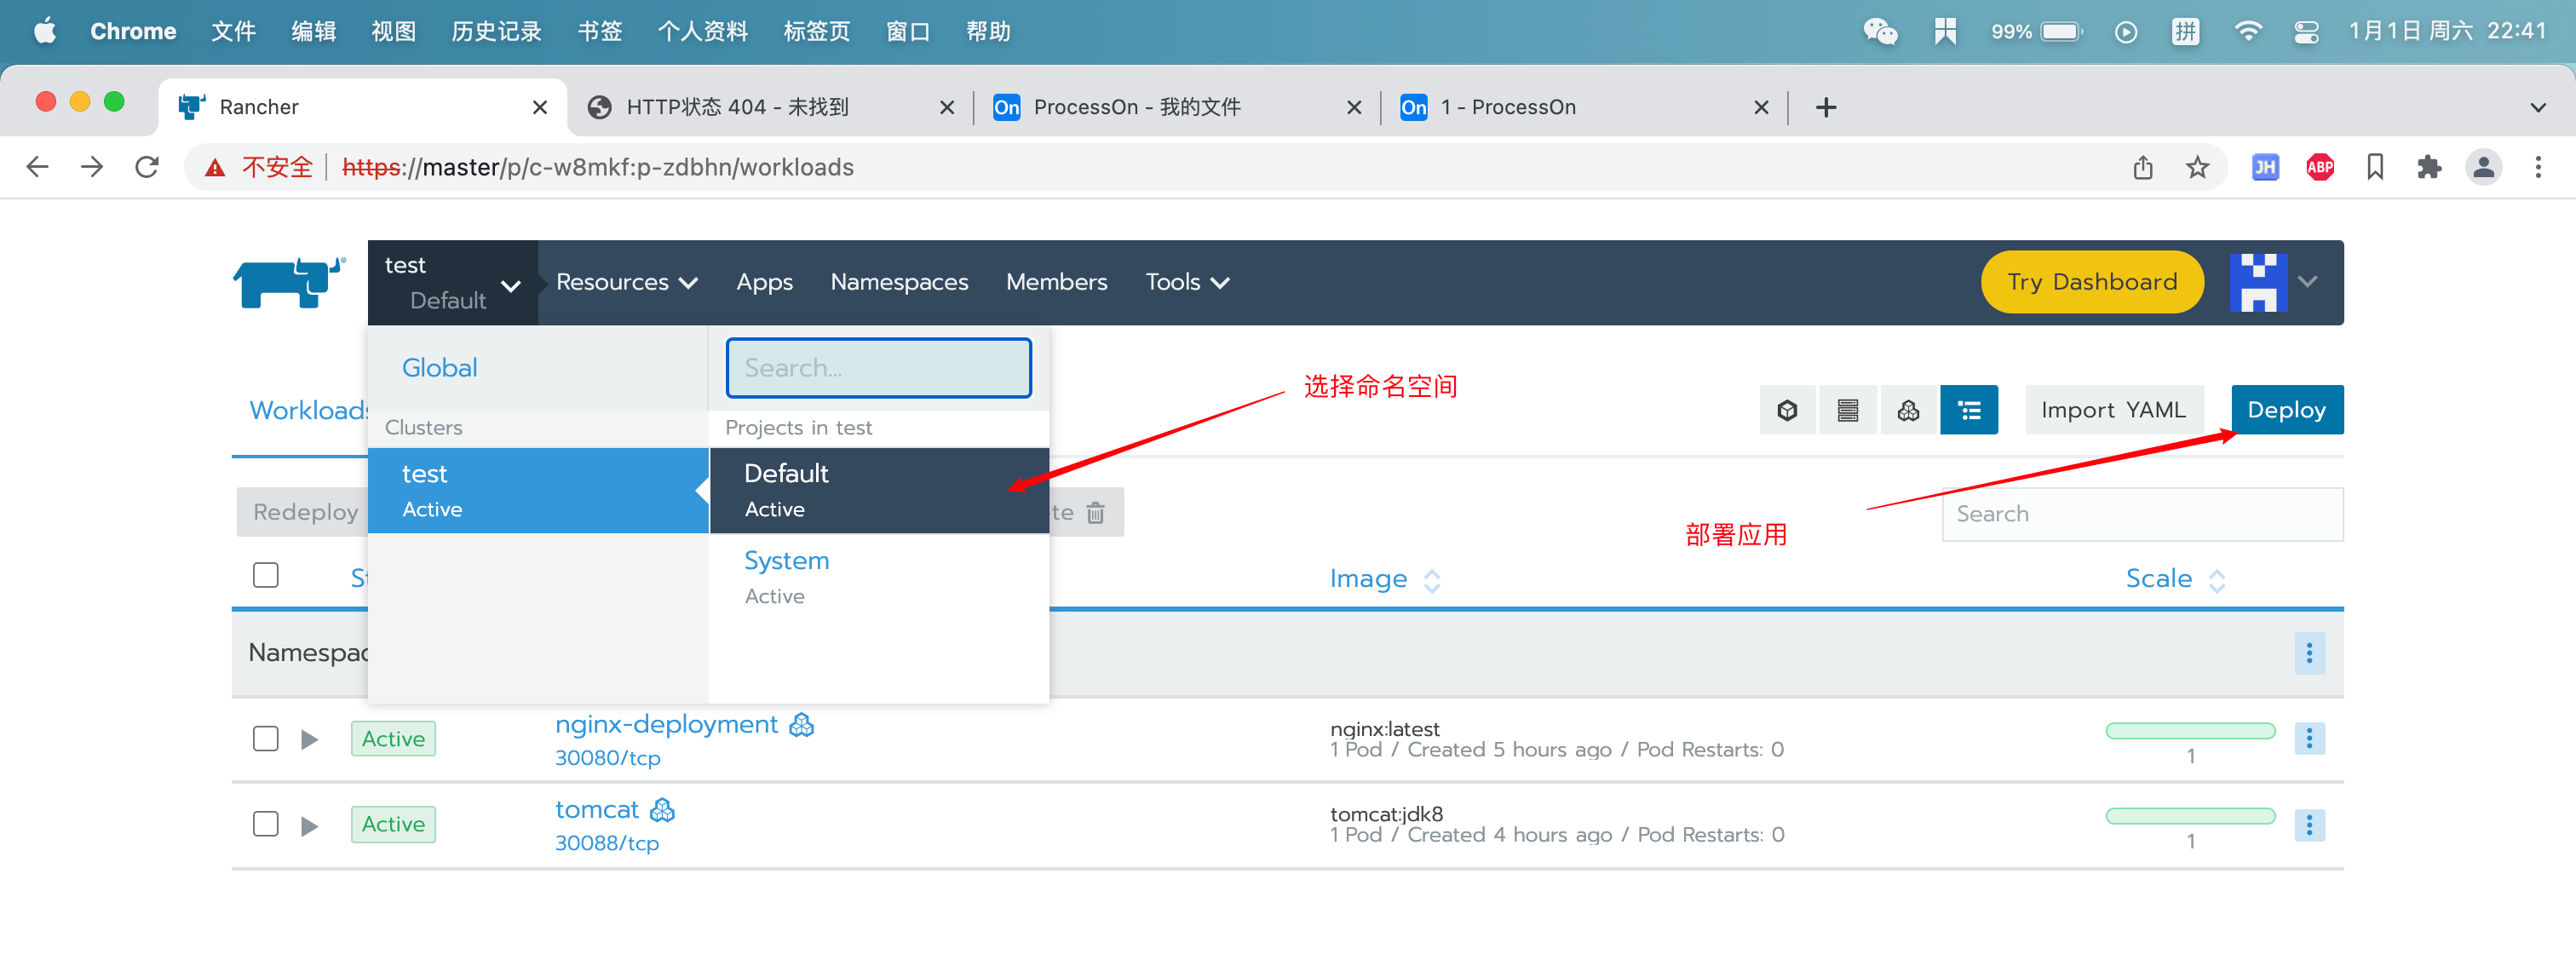Open the user avatar menu
2576x966 pixels.
pyautogui.click(x=2258, y=282)
